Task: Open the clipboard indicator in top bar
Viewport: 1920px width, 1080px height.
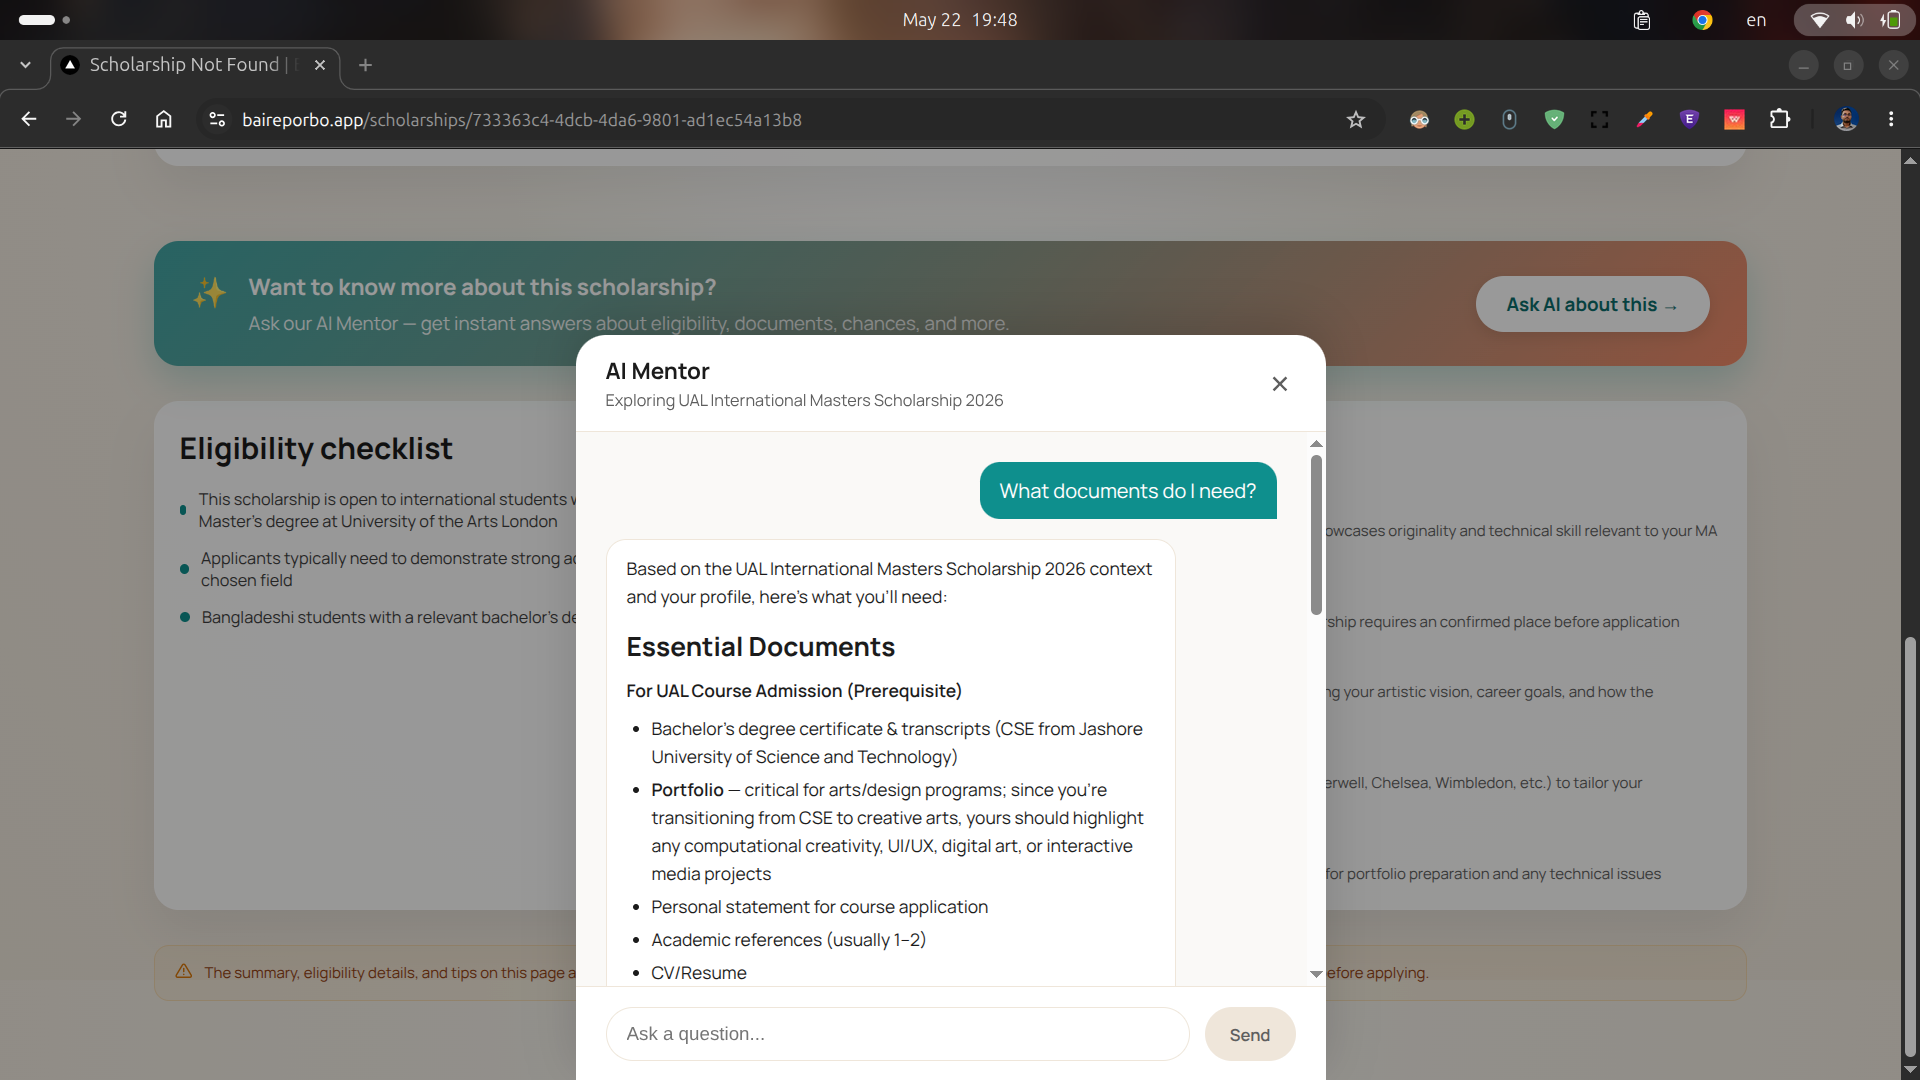Action: click(x=1641, y=20)
